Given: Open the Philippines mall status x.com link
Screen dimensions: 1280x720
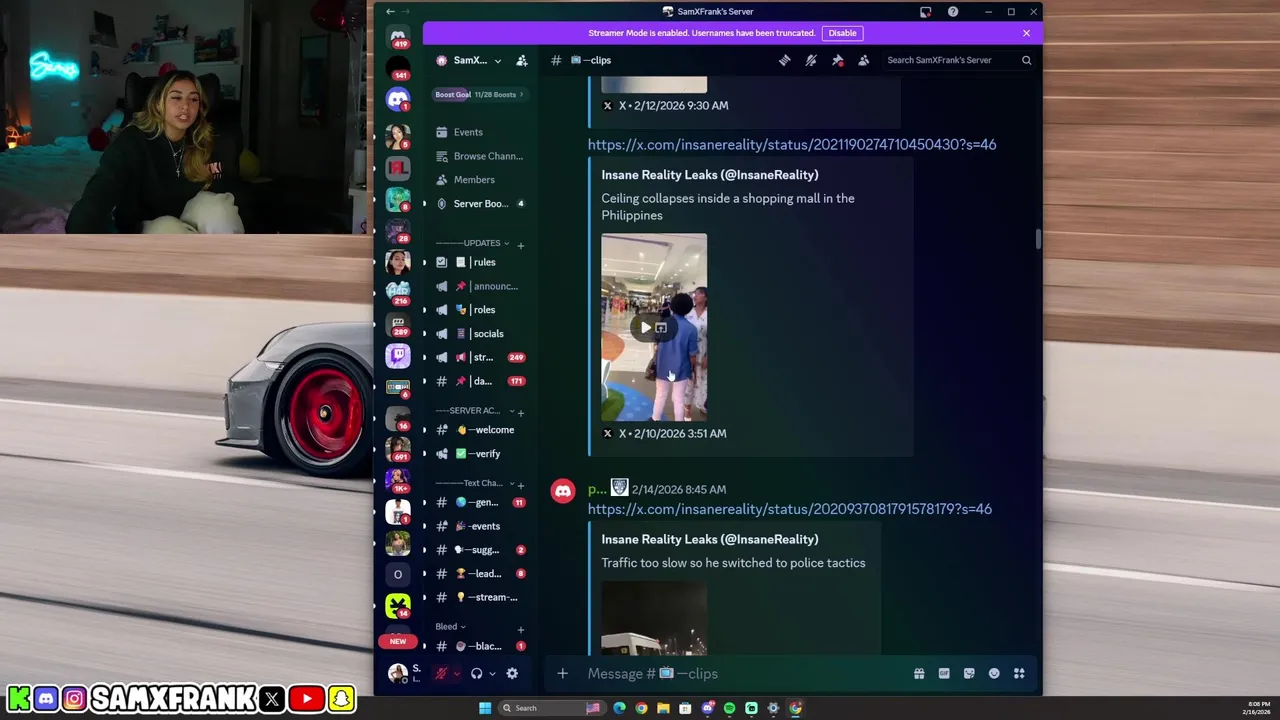Looking at the screenshot, I should tap(792, 145).
